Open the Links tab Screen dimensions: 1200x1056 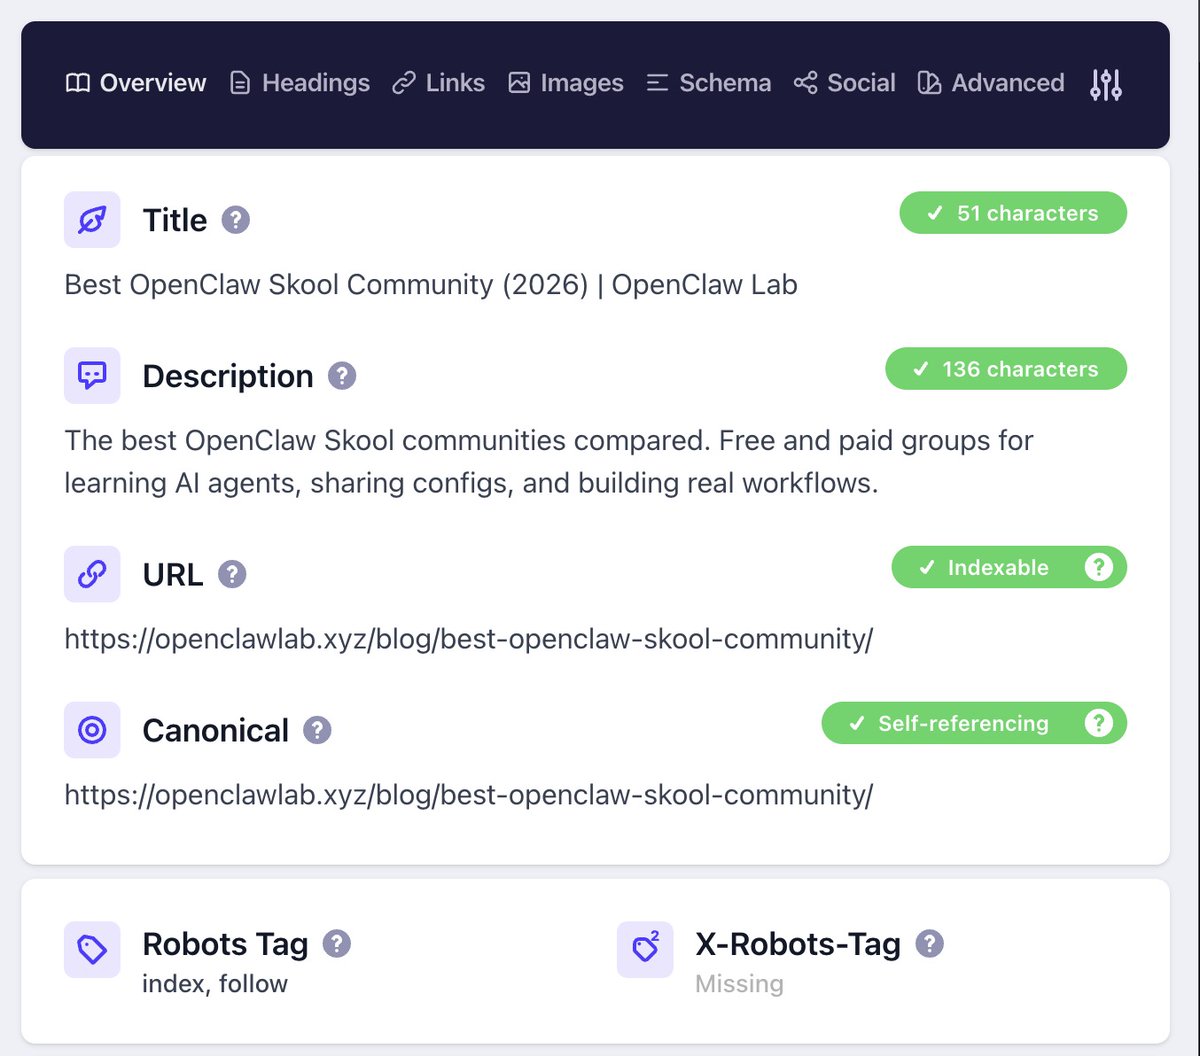[x=438, y=83]
